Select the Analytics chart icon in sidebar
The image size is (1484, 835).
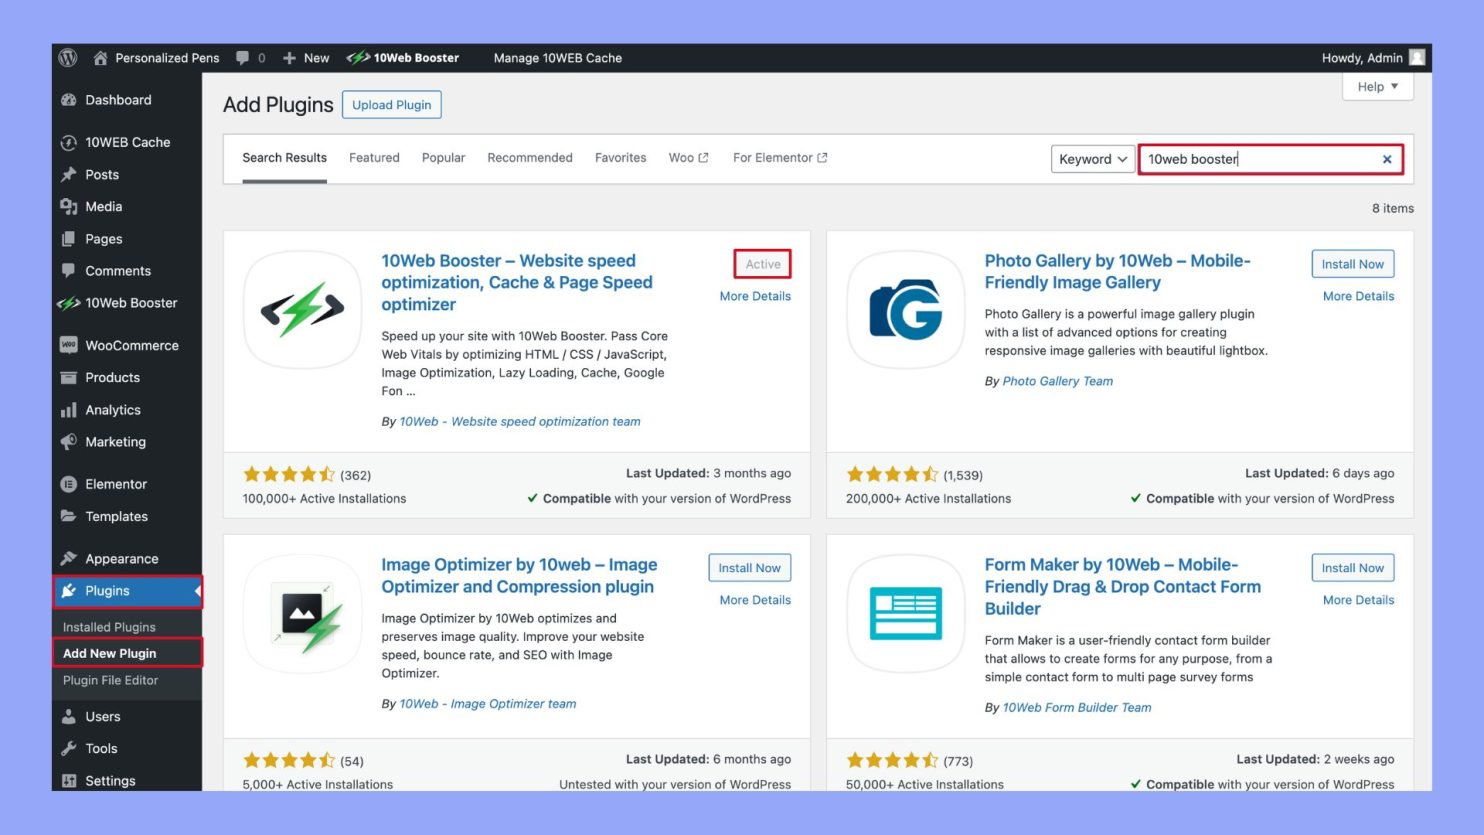(69, 409)
